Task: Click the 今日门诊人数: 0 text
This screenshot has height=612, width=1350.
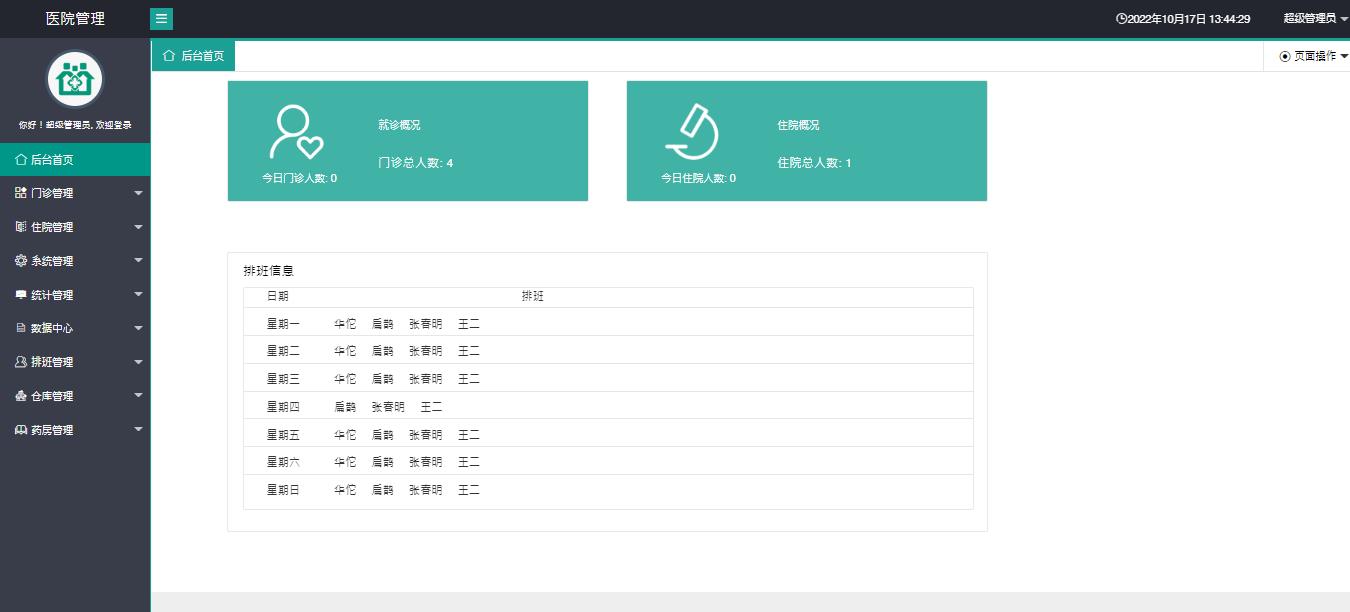Action: (299, 178)
